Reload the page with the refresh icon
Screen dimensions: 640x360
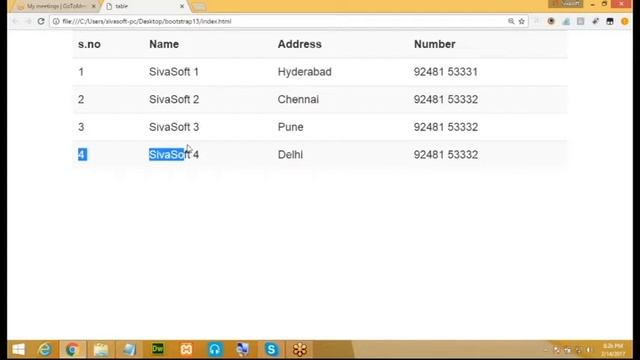coord(41,21)
